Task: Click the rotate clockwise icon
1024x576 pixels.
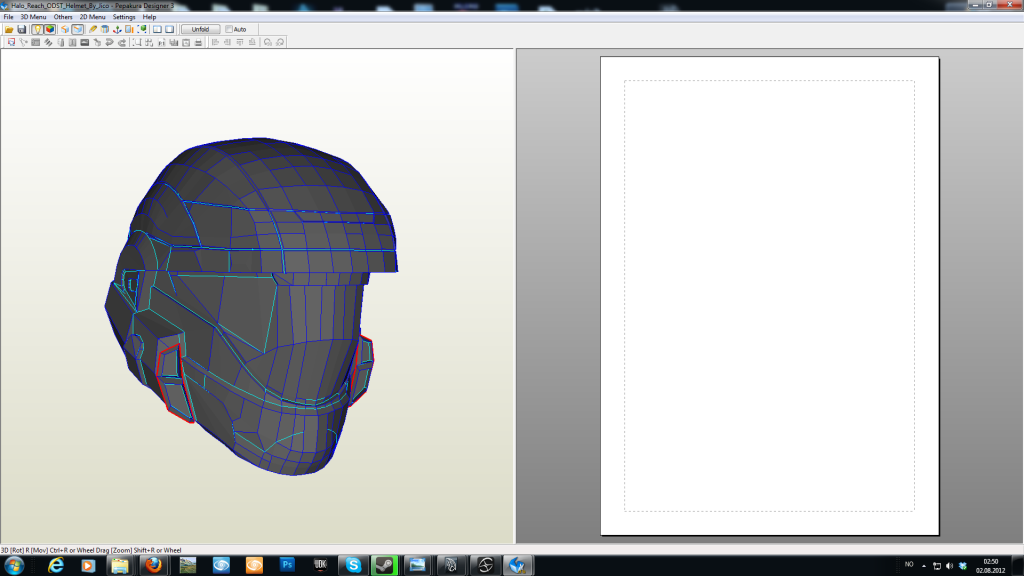Action: click(280, 42)
